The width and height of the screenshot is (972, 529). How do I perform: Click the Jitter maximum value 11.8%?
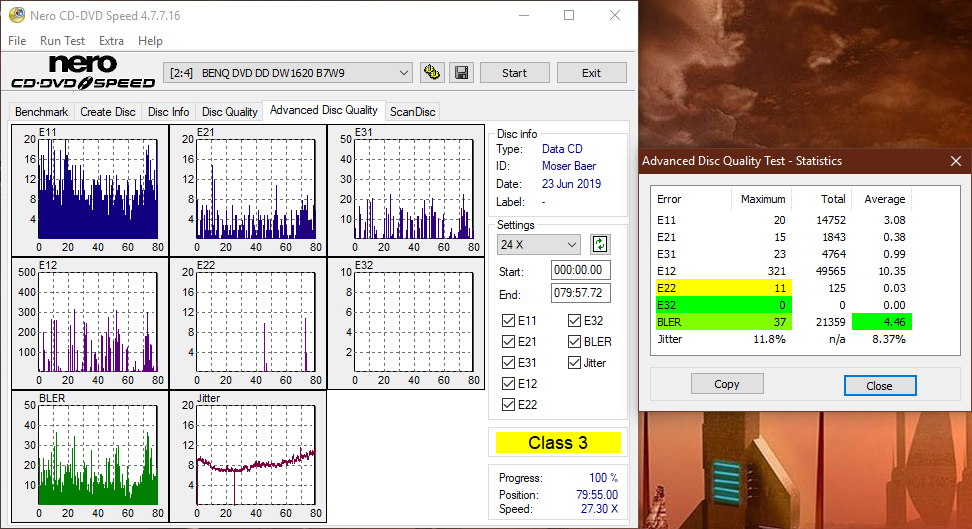(x=769, y=339)
